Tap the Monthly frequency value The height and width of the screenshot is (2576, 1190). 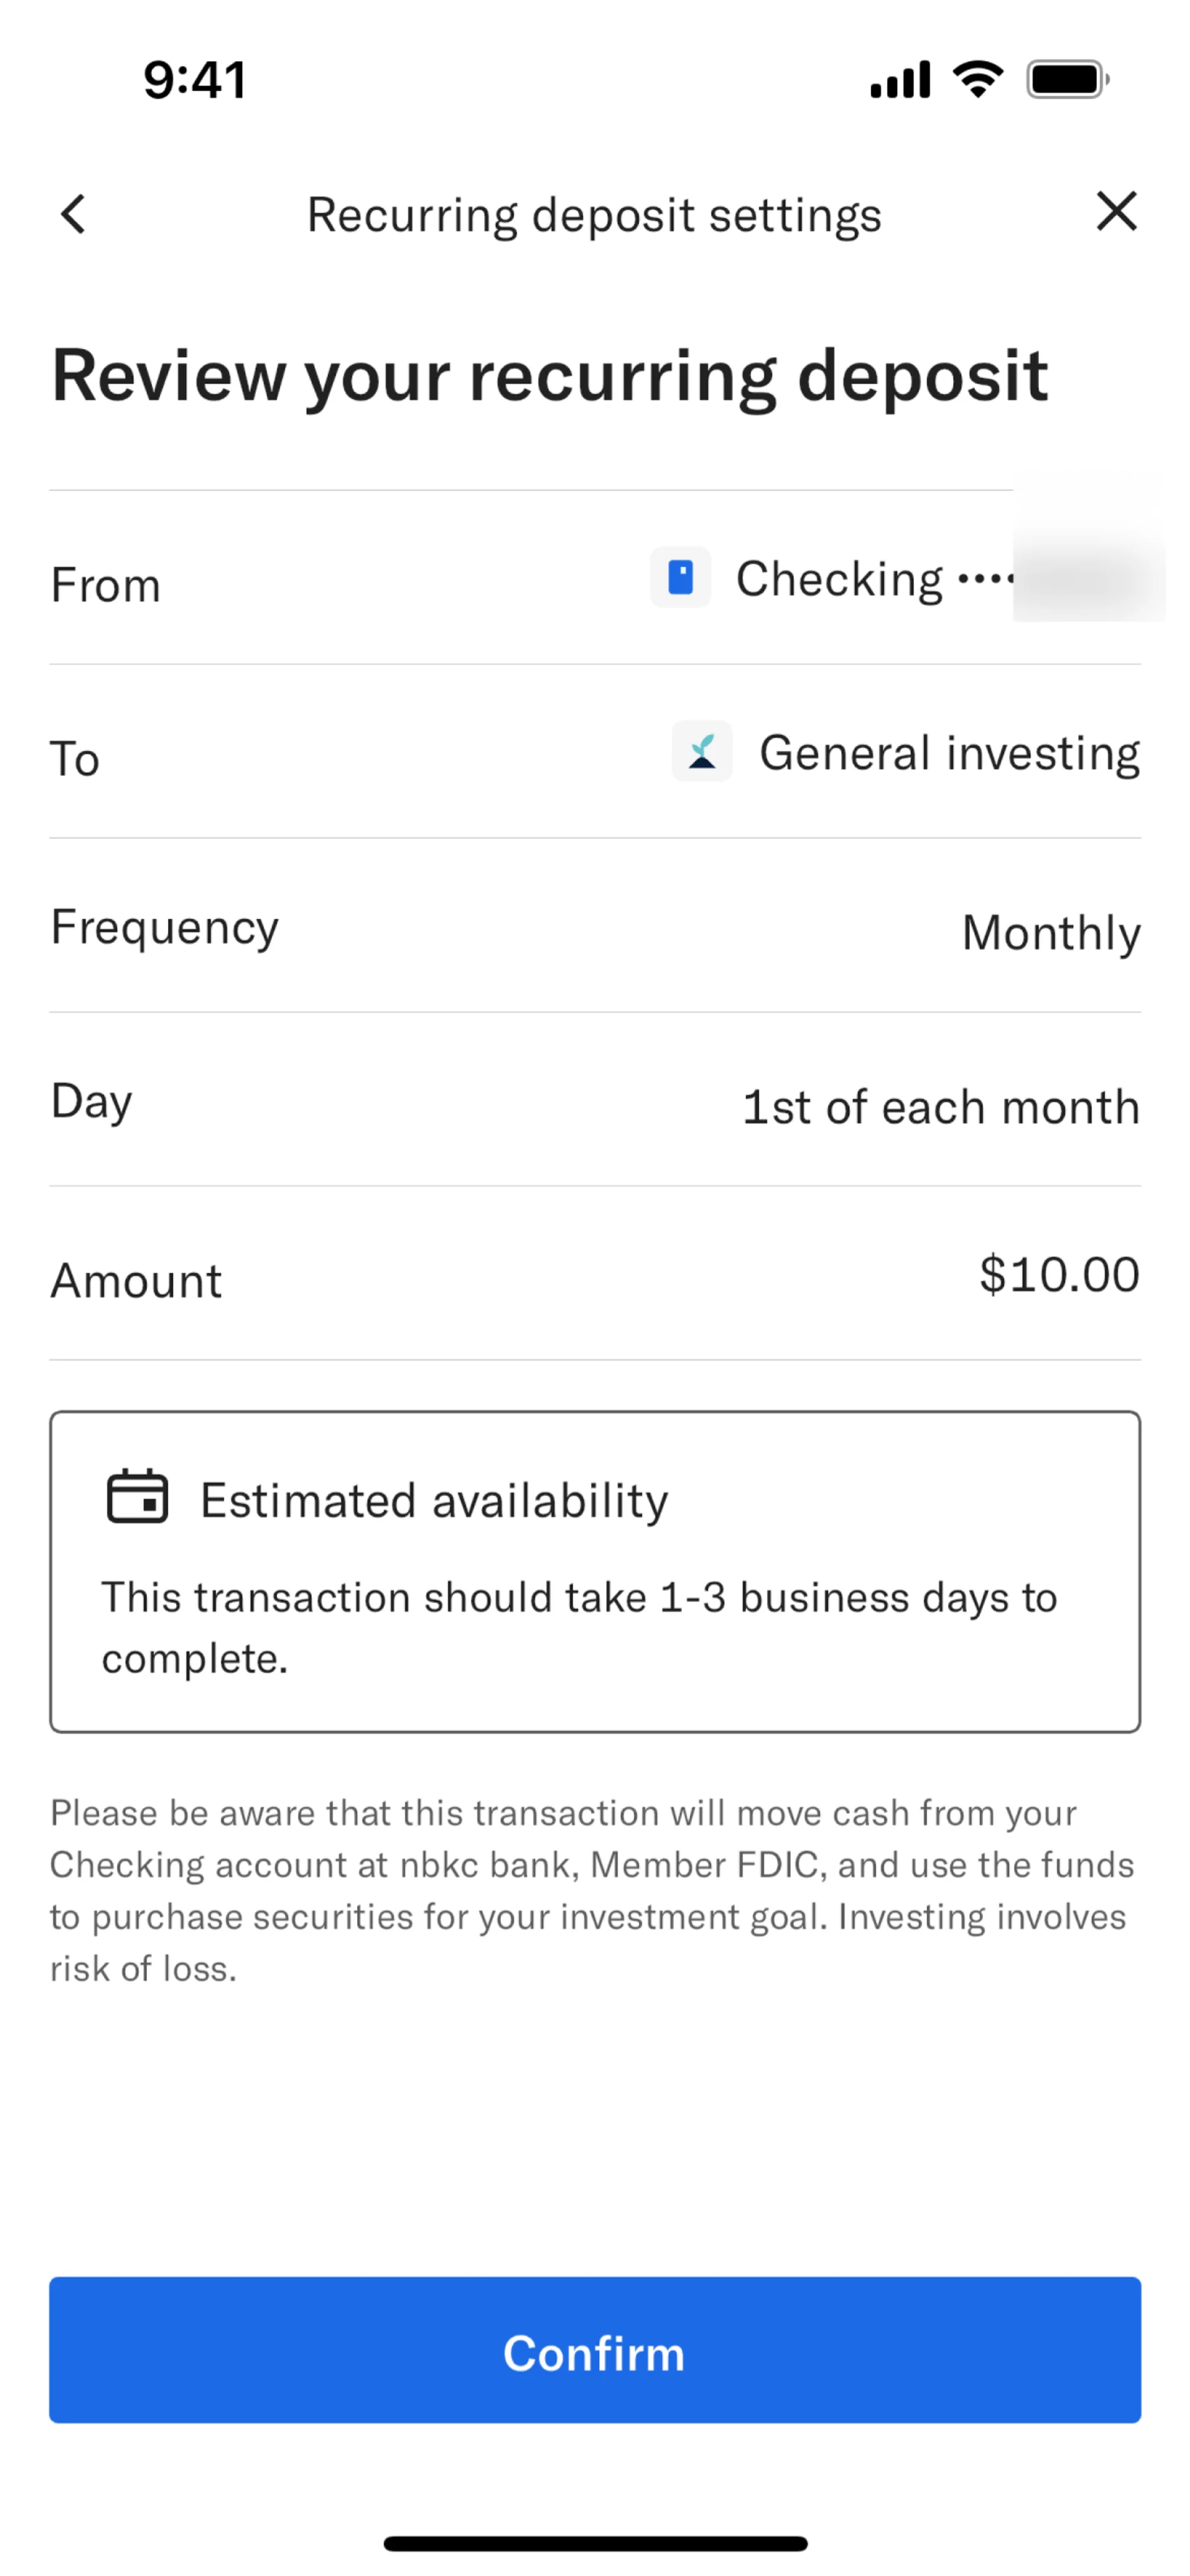click(1051, 933)
